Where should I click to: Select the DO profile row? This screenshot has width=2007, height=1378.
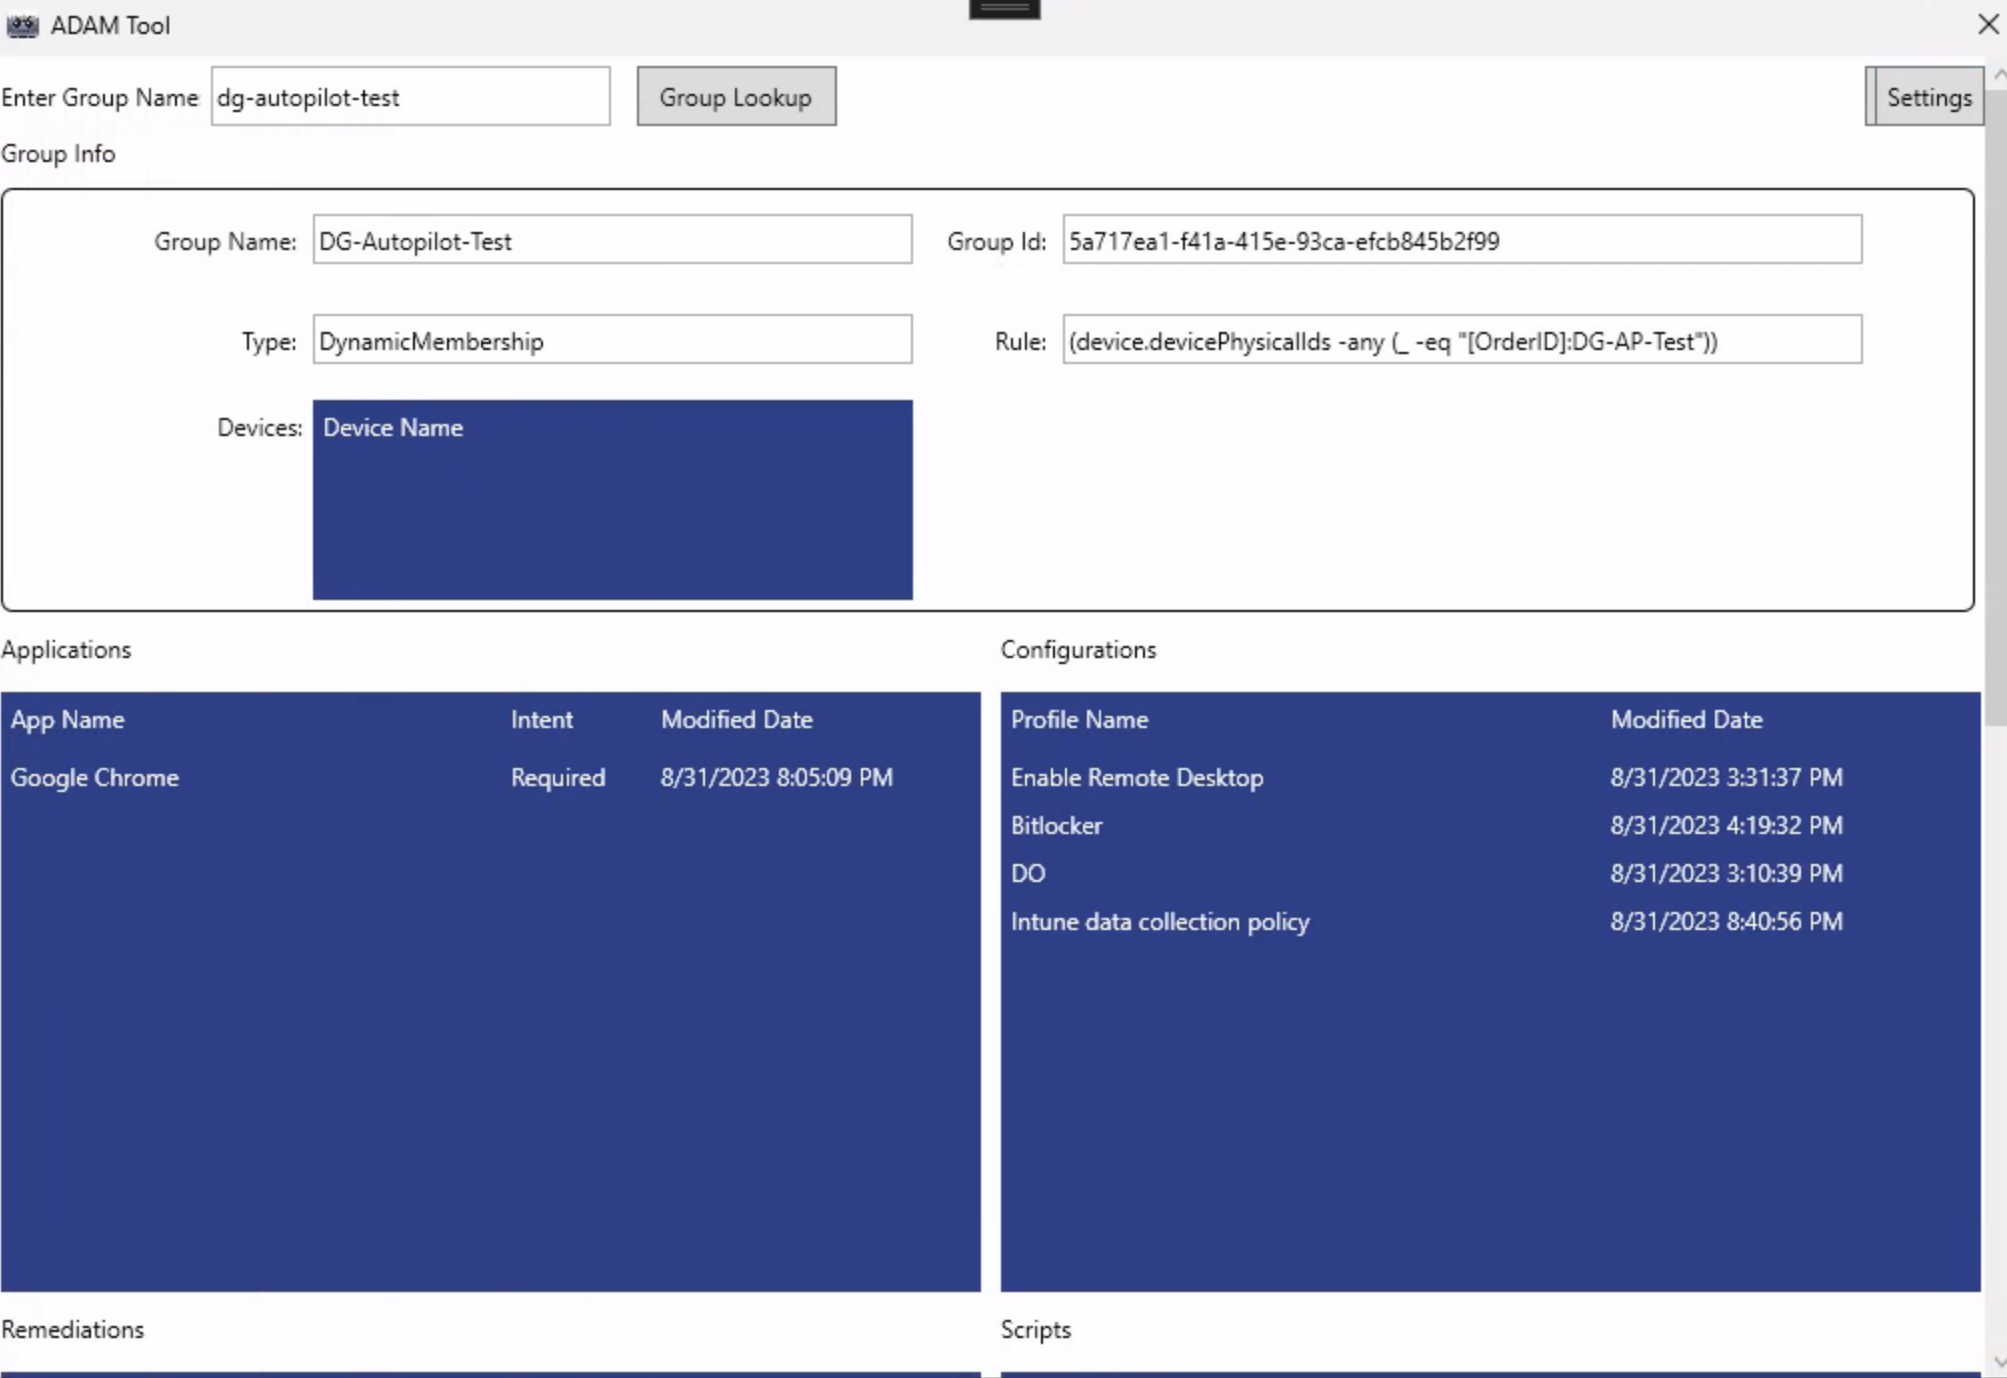click(1490, 873)
